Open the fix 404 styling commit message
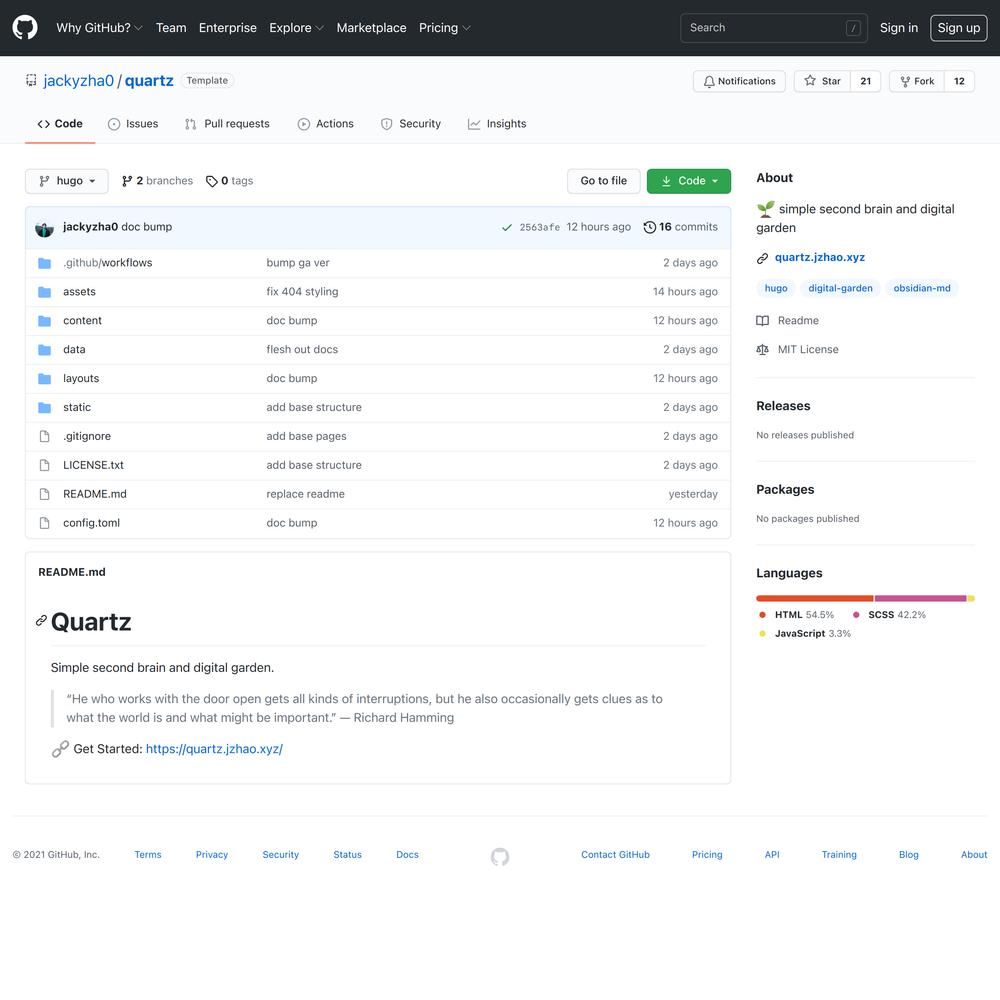Viewport: 1000px width, 1000px height. (x=302, y=291)
